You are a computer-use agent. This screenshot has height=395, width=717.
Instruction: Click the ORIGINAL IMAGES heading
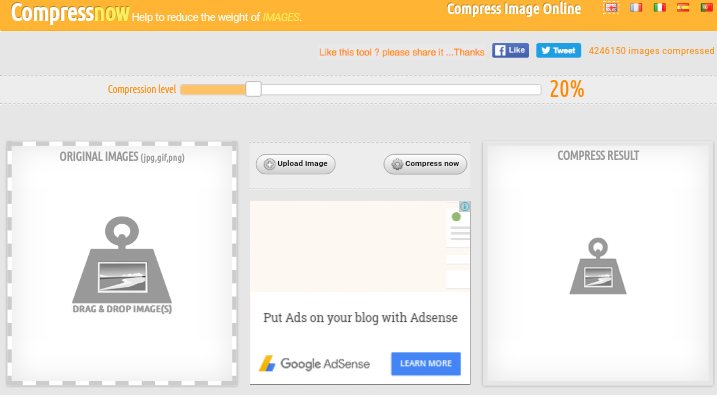[122, 157]
